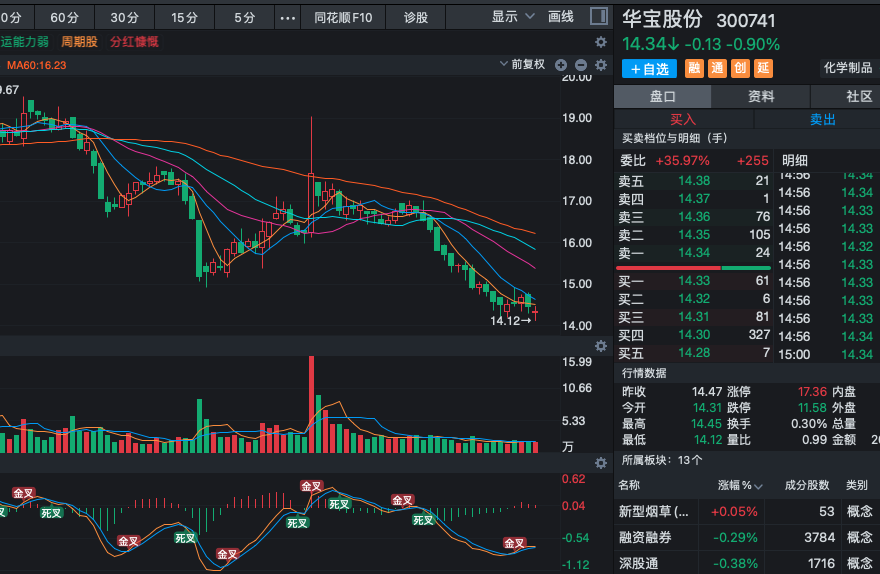The image size is (880, 574).
Task: Toggle the side panel layout icon
Action: click(x=599, y=16)
